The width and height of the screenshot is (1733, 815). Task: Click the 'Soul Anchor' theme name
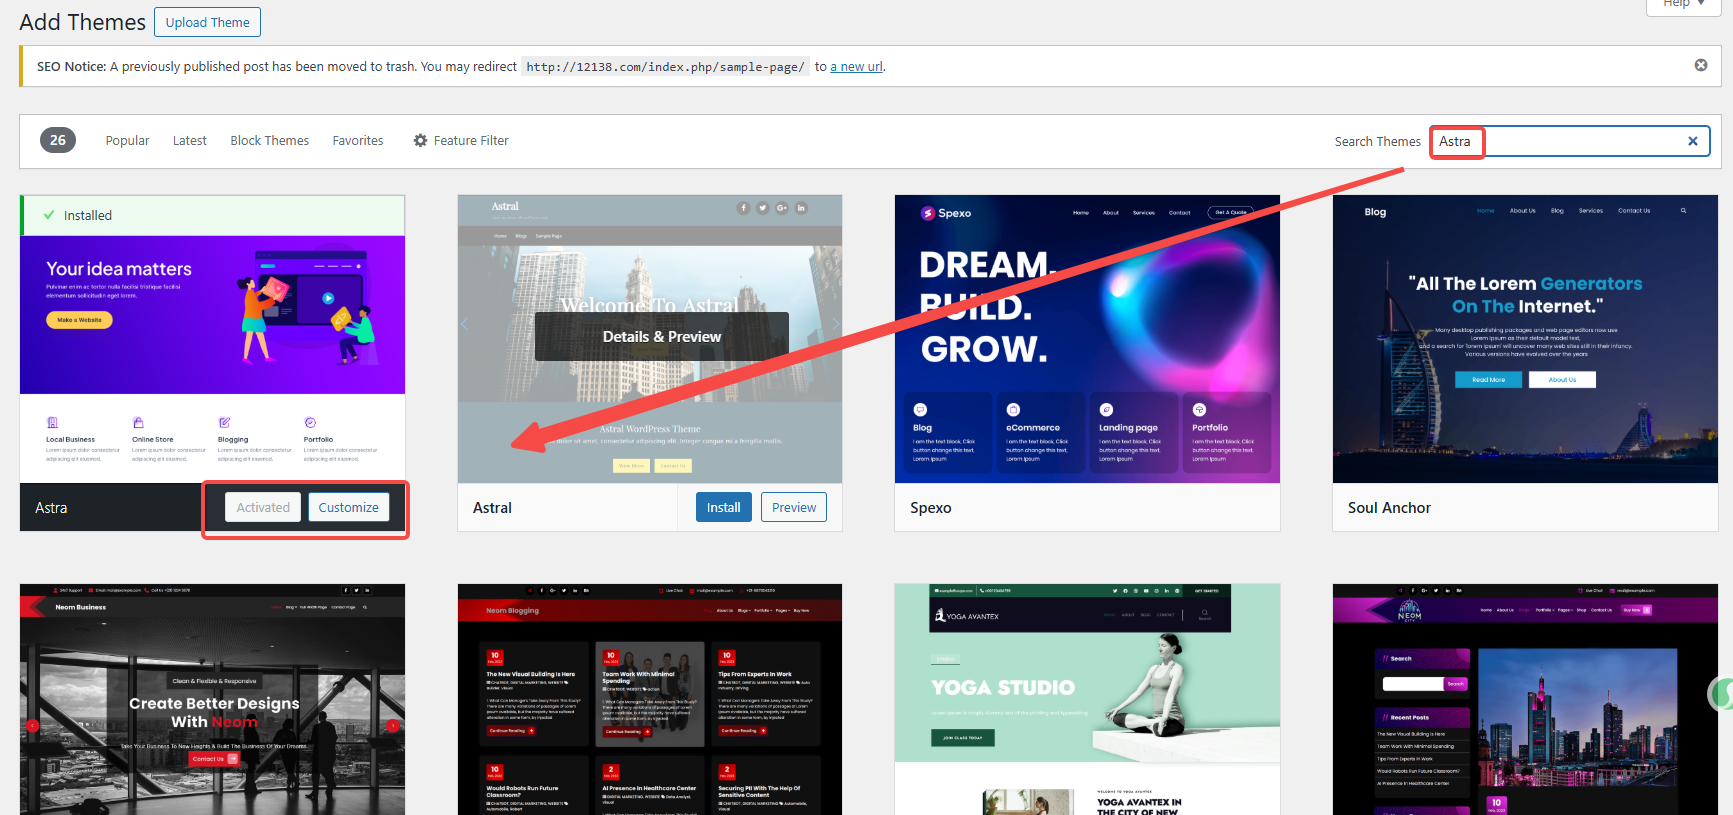1389,508
